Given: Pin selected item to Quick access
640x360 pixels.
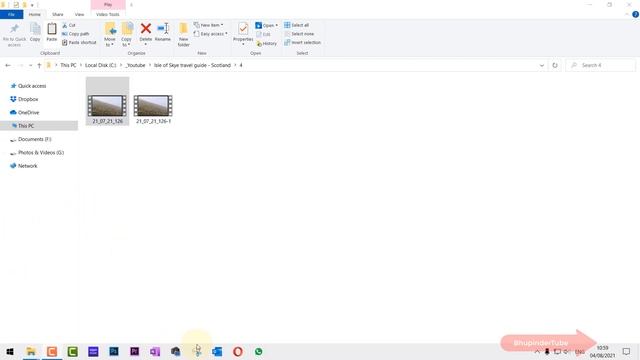Looking at the screenshot, I should tap(14, 34).
